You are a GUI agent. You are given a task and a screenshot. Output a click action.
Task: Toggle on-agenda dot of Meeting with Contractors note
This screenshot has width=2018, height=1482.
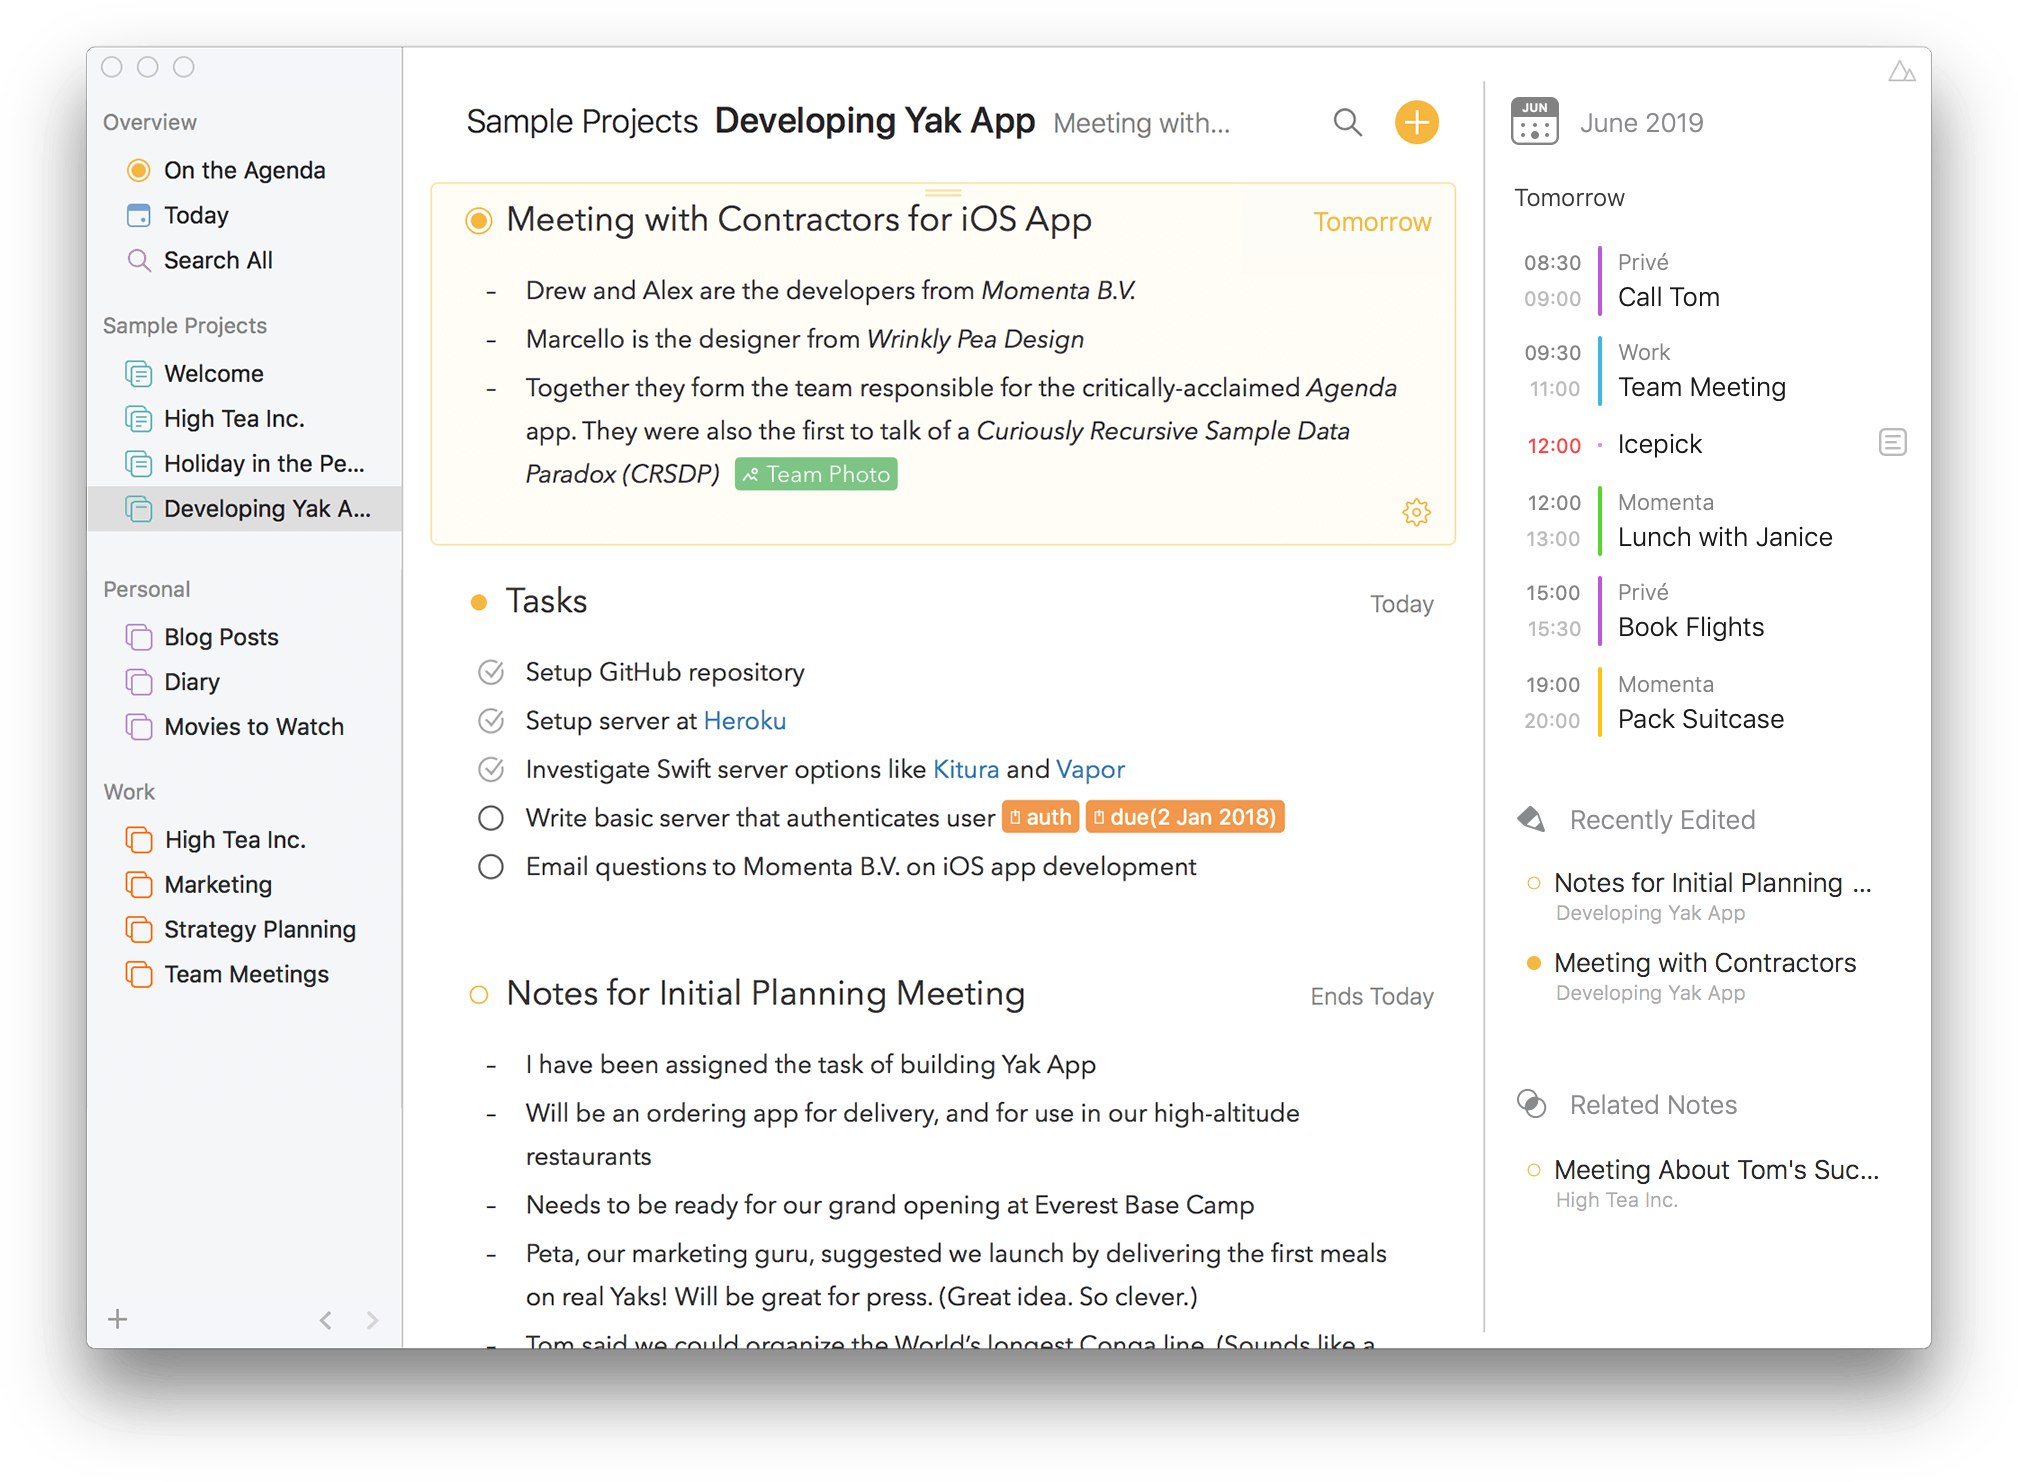click(479, 220)
